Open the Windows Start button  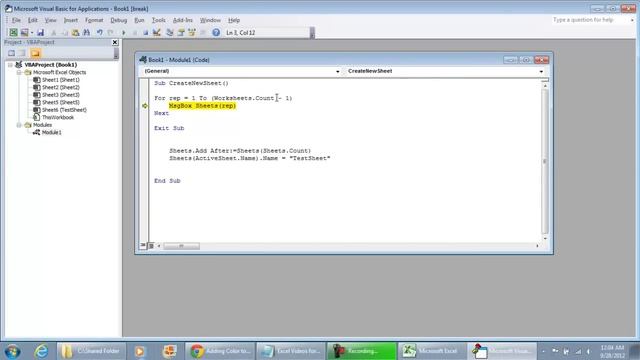coord(12,351)
